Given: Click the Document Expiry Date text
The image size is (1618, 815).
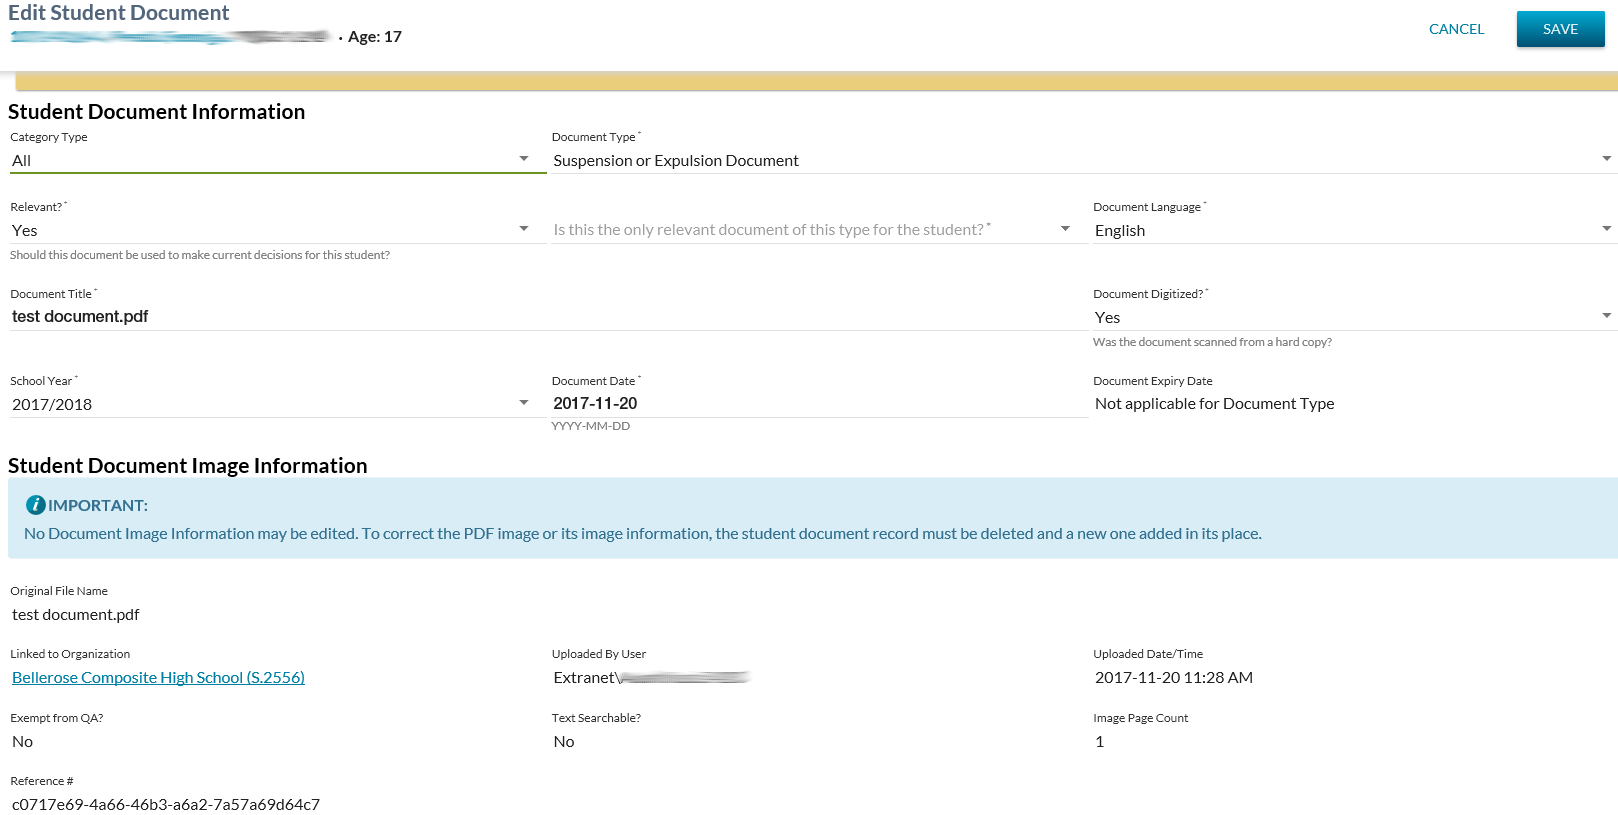Looking at the screenshot, I should (1214, 404).
